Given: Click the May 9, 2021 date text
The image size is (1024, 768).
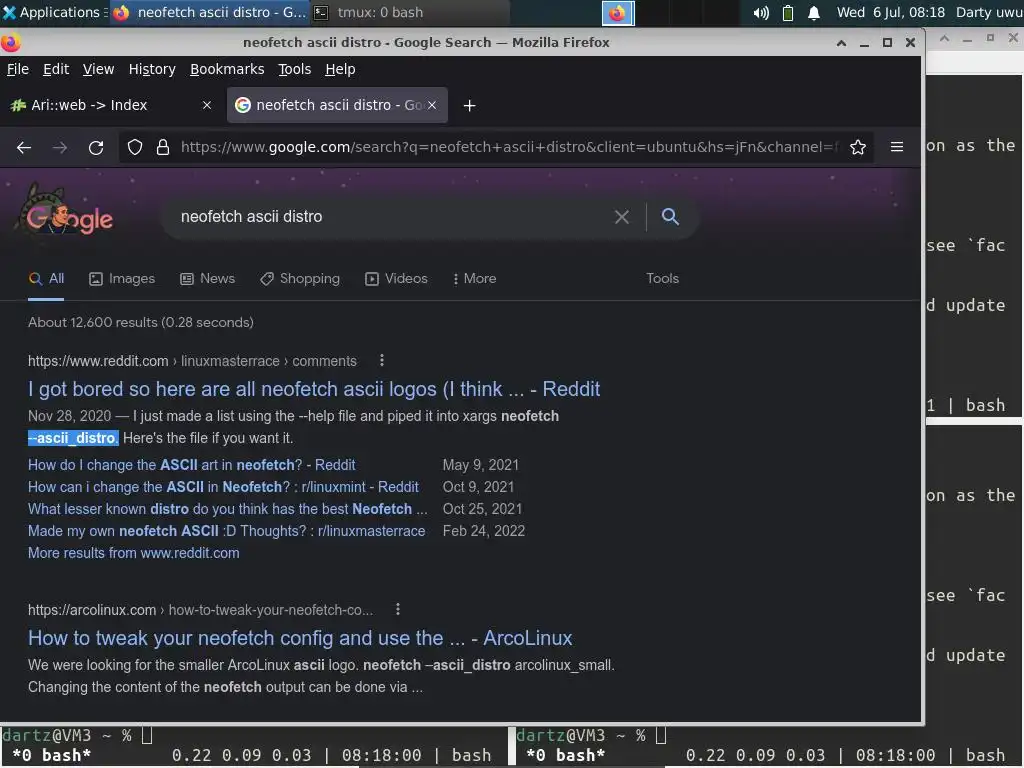Looking at the screenshot, I should pyautogui.click(x=481, y=465).
